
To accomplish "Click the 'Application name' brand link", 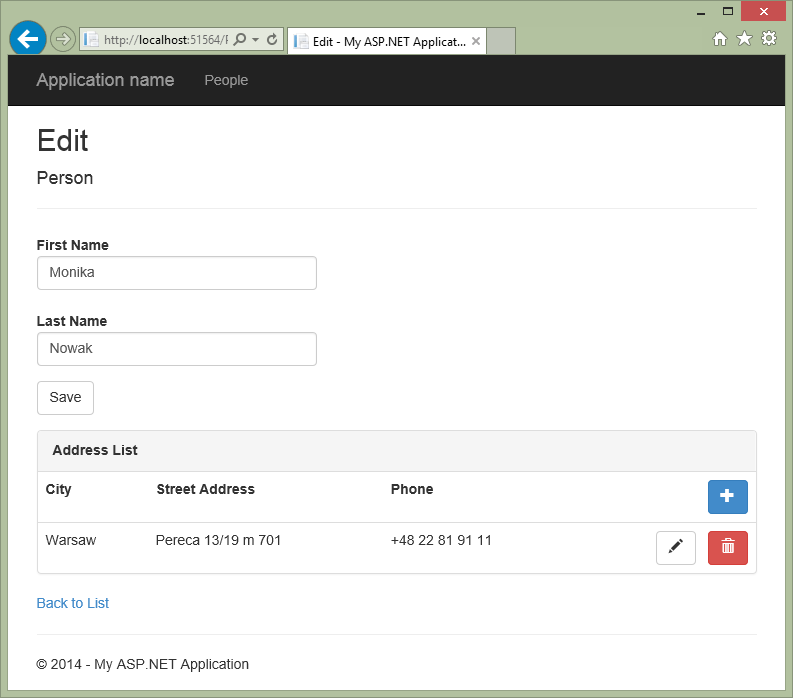I will [x=105, y=80].
